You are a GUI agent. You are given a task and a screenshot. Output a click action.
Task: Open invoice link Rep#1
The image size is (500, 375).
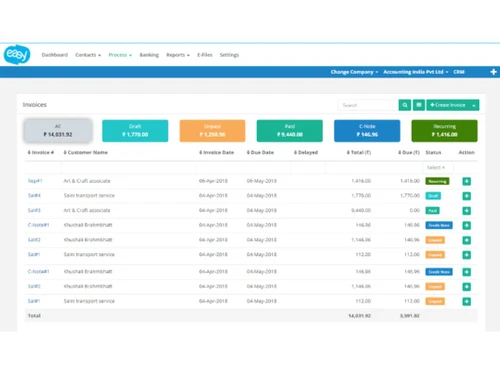coord(35,181)
